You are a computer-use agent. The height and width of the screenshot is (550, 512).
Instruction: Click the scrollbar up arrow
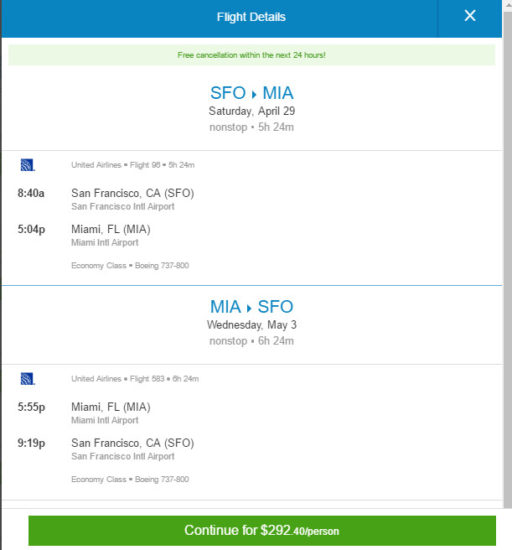coord(507,5)
